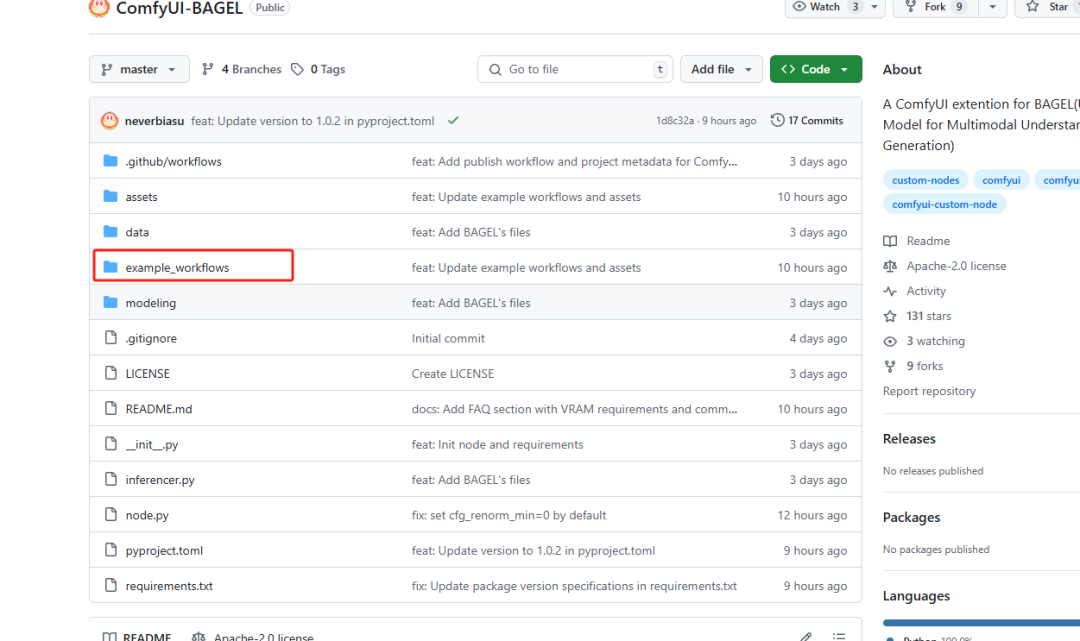The width and height of the screenshot is (1080, 641).
Task: Open the 'Create LICENSE' commit message
Action: 453,374
